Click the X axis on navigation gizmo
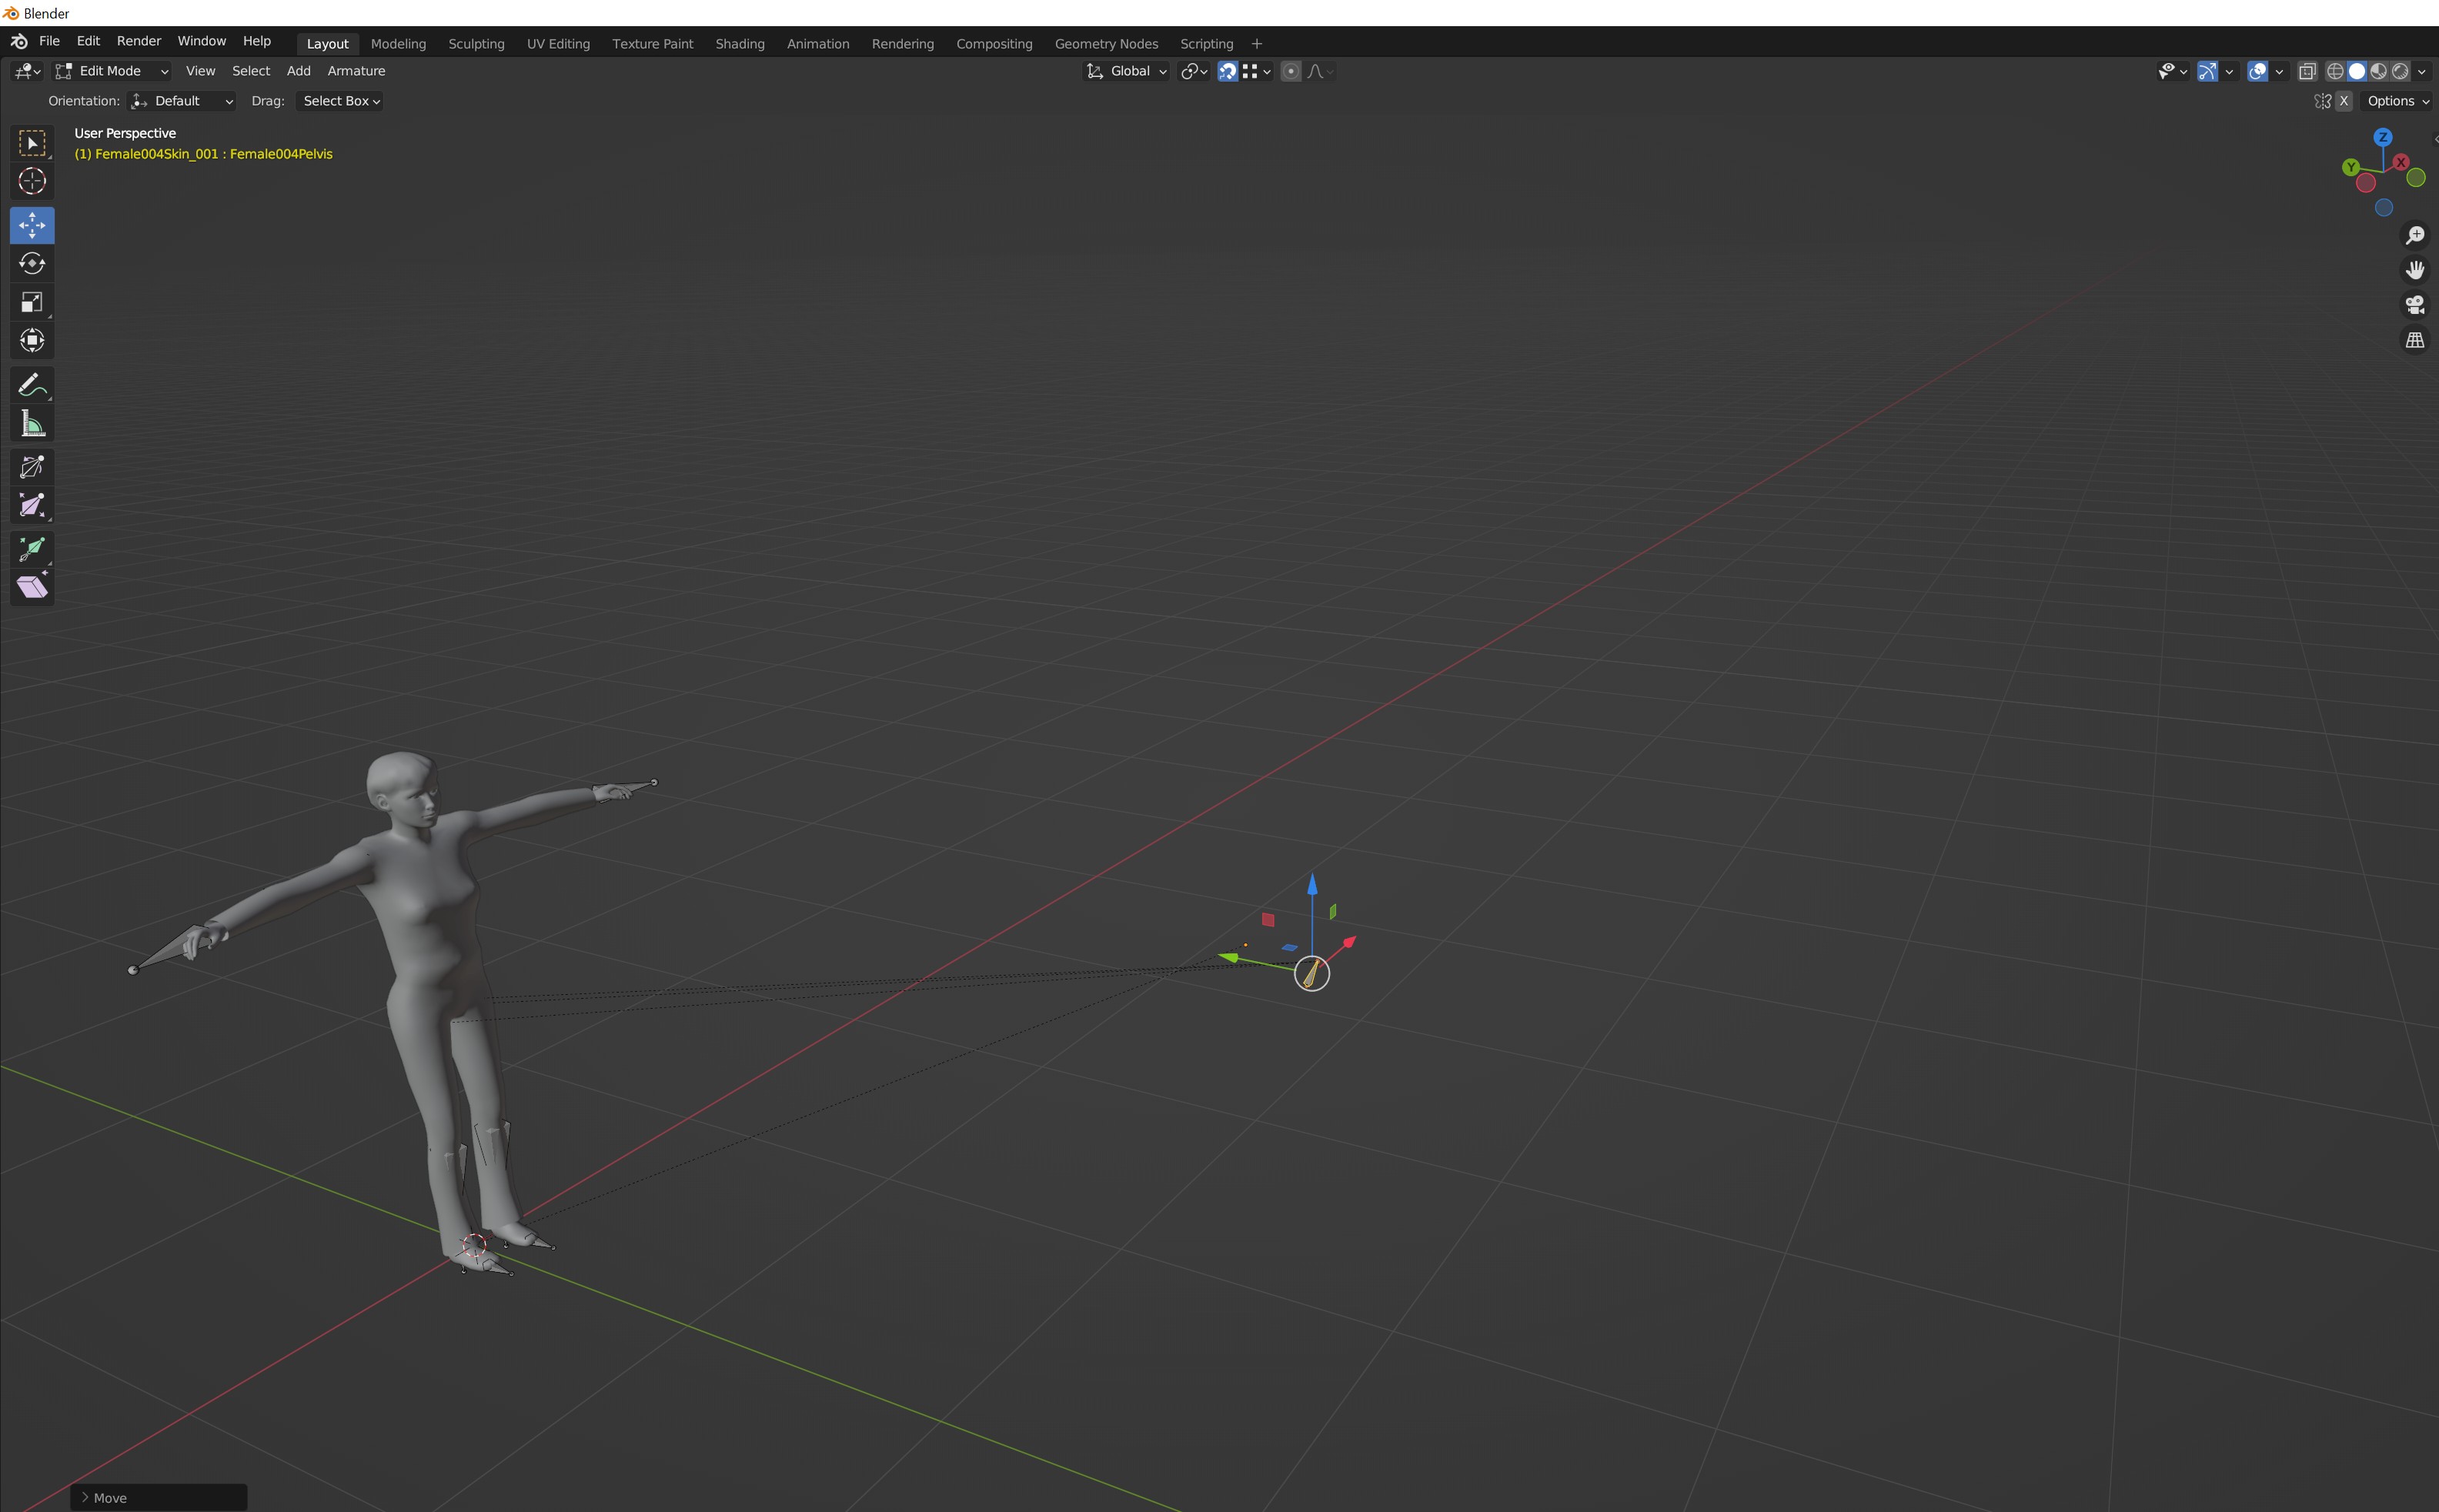Screen dimensions: 2439x1512 [2400, 162]
